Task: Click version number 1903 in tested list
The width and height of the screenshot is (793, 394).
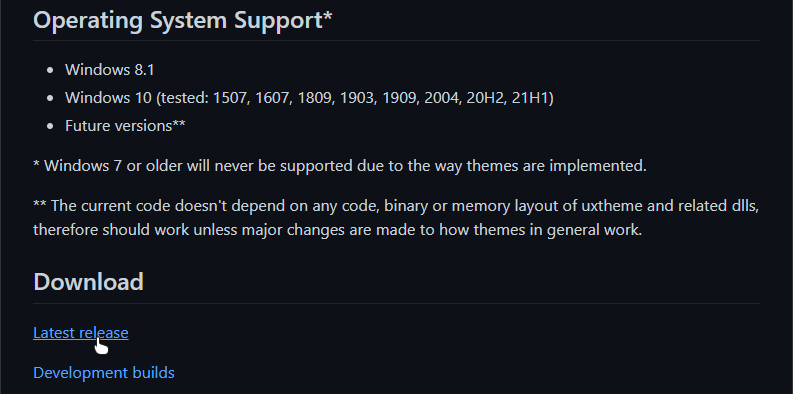Action: tap(358, 97)
